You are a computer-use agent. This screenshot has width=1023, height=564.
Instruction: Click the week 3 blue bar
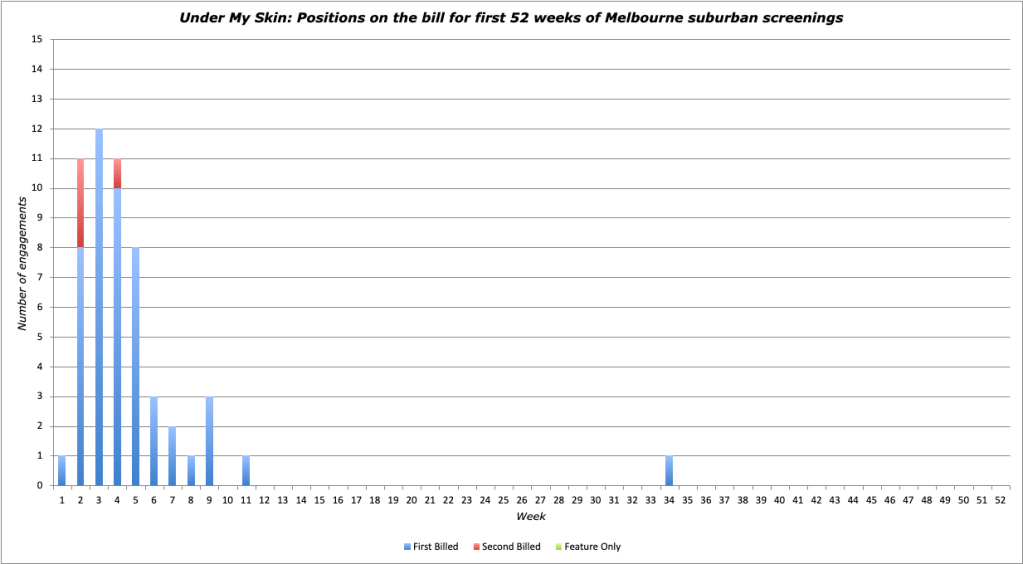tap(99, 310)
